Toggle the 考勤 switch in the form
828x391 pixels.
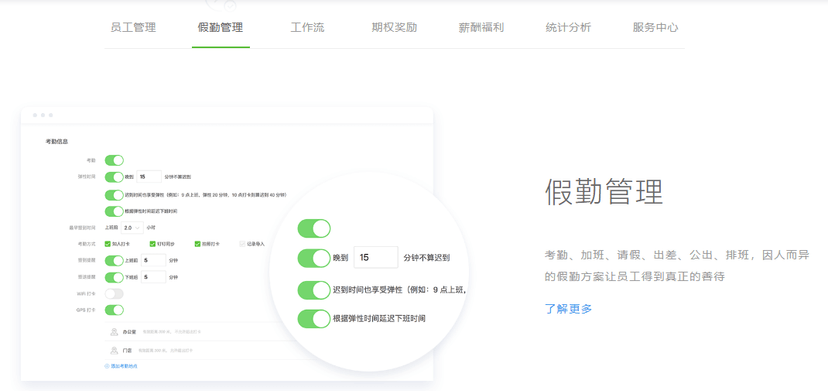114,160
